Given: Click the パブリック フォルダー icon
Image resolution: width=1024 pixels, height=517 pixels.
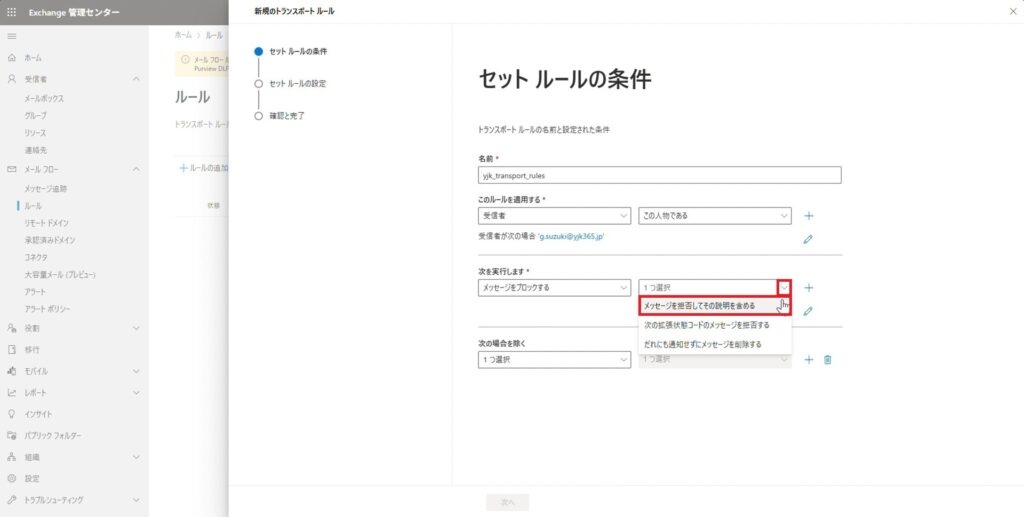Looking at the screenshot, I should [12, 435].
